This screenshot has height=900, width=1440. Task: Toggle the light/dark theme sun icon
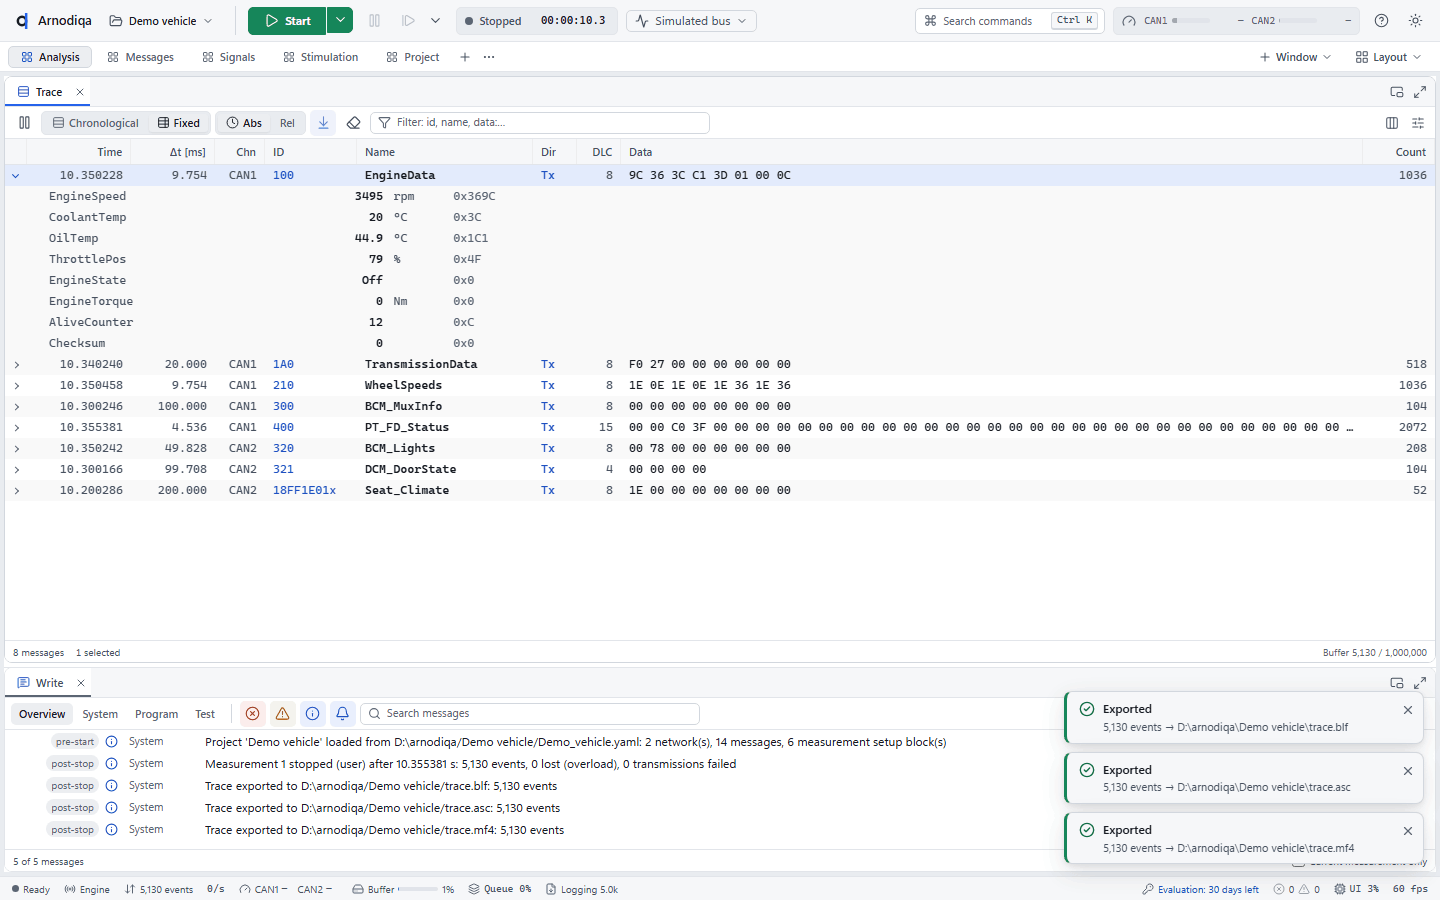(x=1415, y=21)
